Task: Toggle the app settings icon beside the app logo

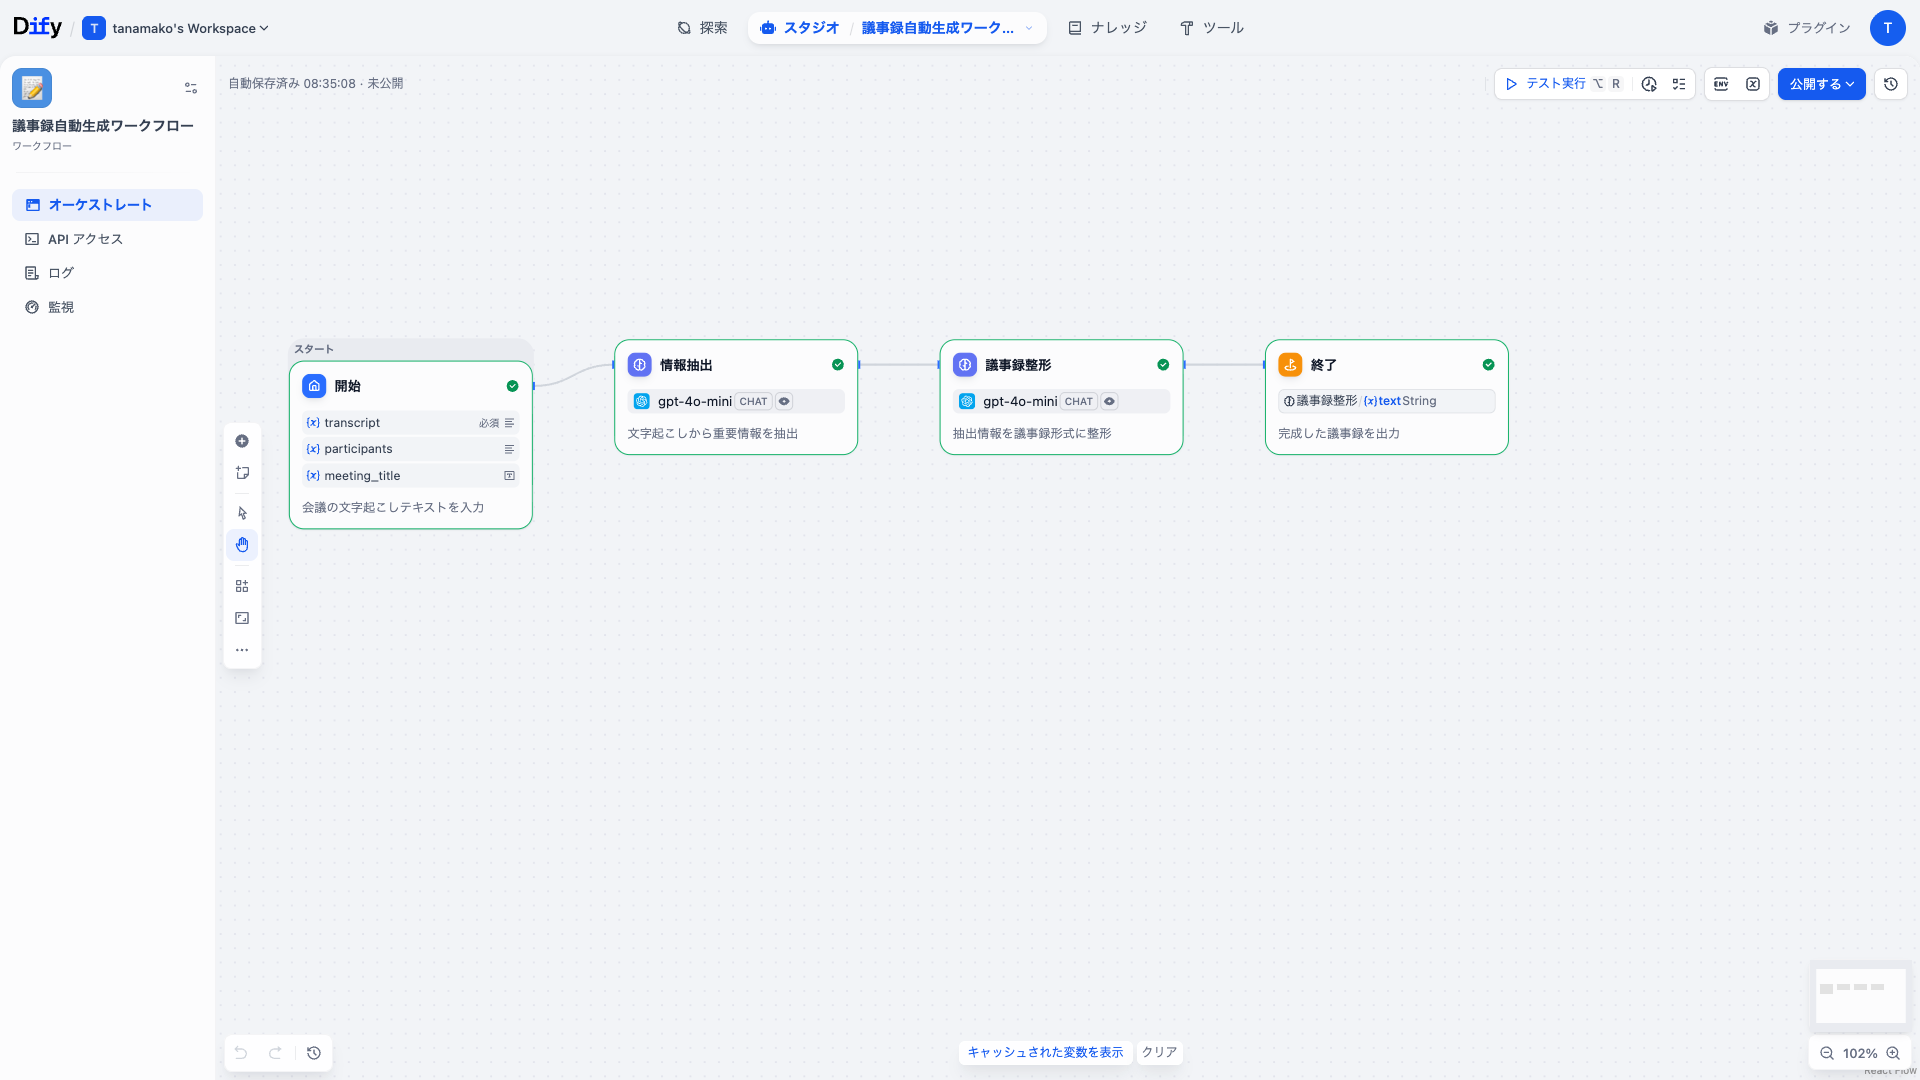Action: (x=191, y=88)
